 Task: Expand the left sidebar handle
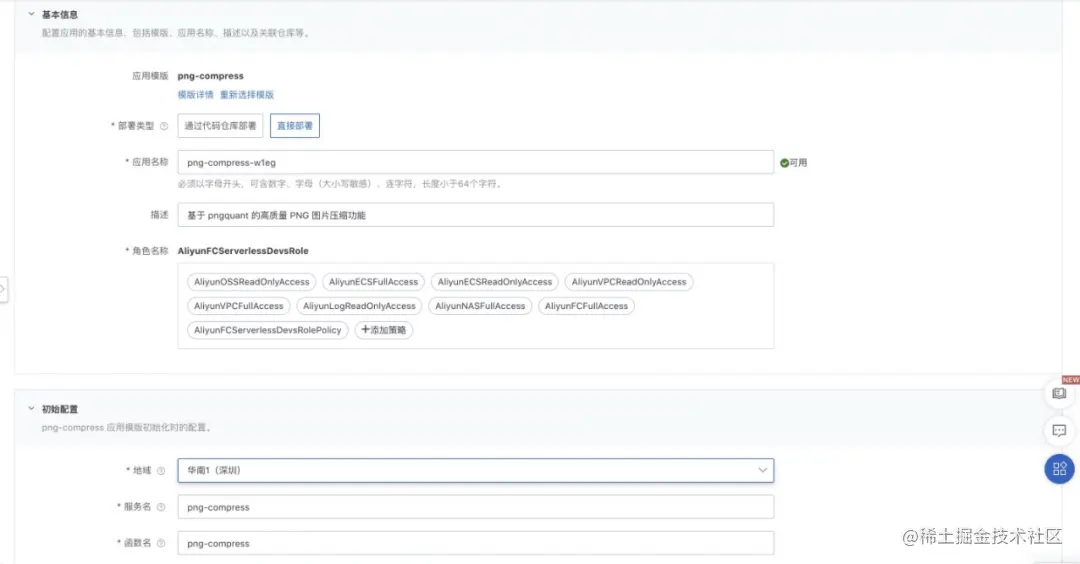3,289
